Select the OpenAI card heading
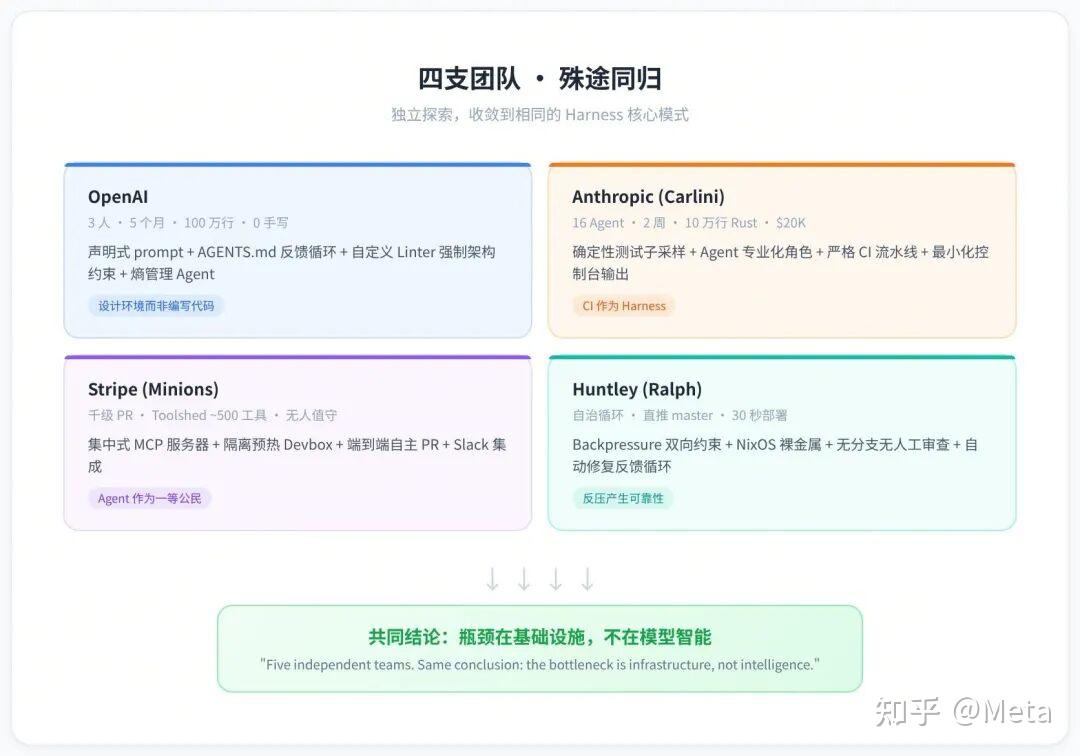1080x756 pixels. [x=118, y=197]
